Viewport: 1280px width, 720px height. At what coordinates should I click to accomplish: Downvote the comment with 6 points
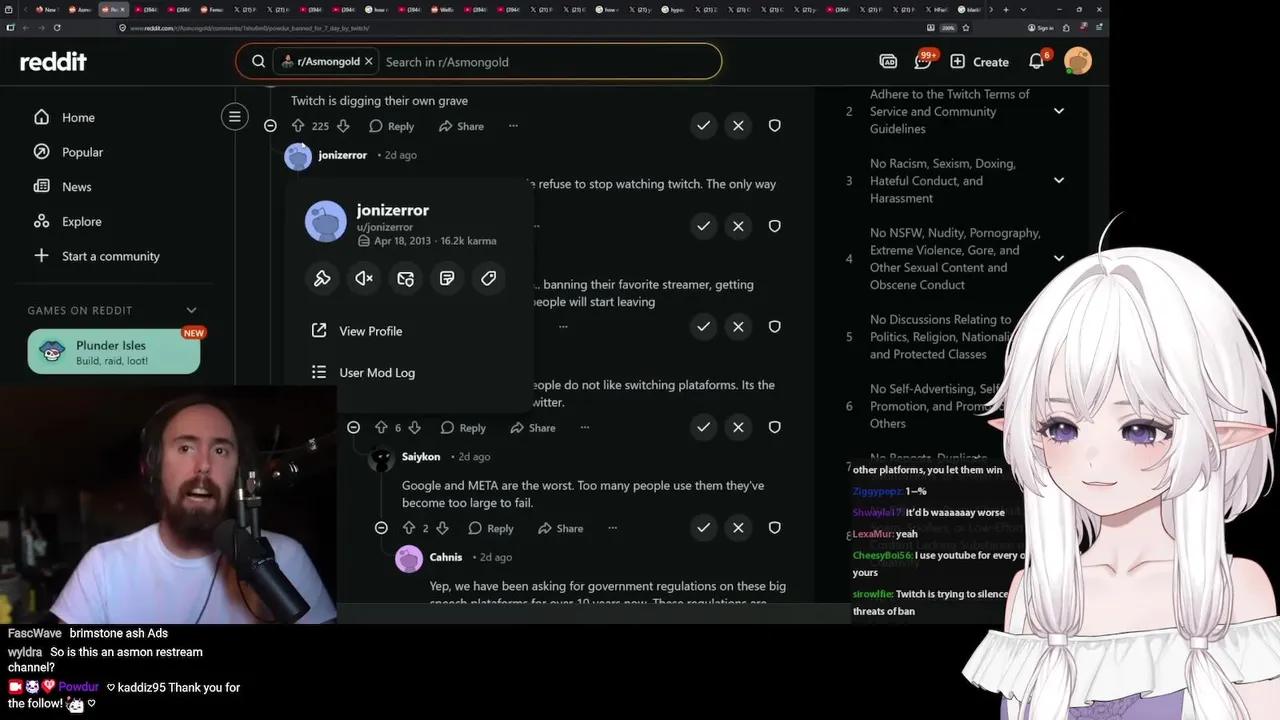[x=415, y=428]
